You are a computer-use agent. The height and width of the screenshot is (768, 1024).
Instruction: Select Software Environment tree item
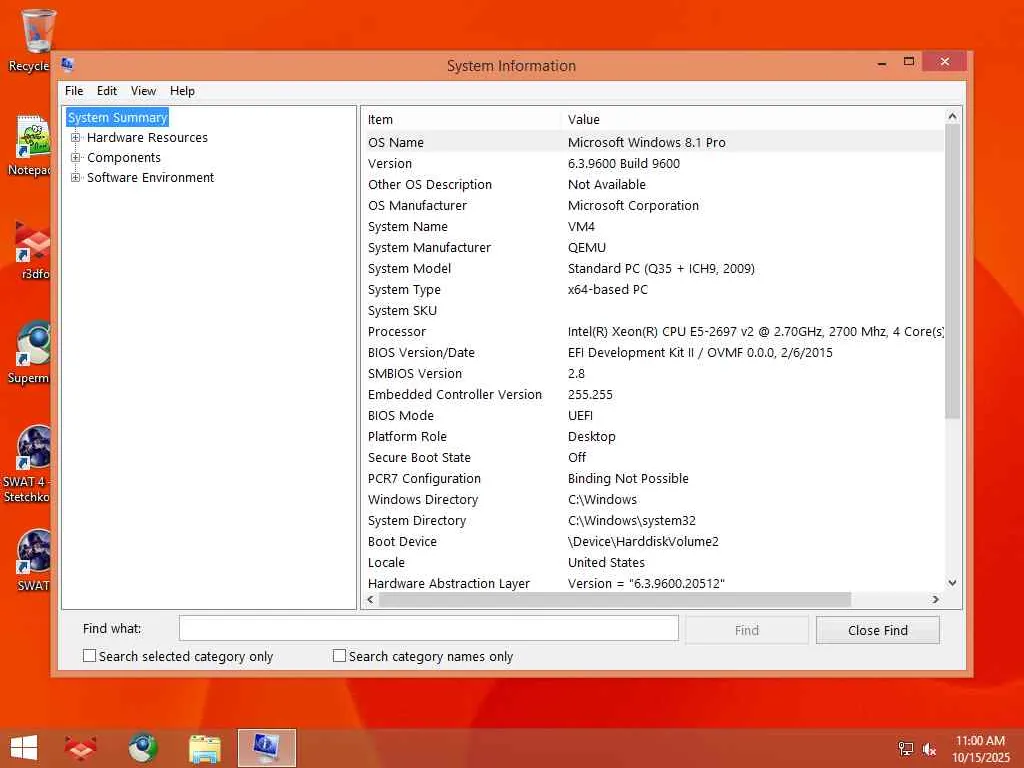click(x=150, y=178)
